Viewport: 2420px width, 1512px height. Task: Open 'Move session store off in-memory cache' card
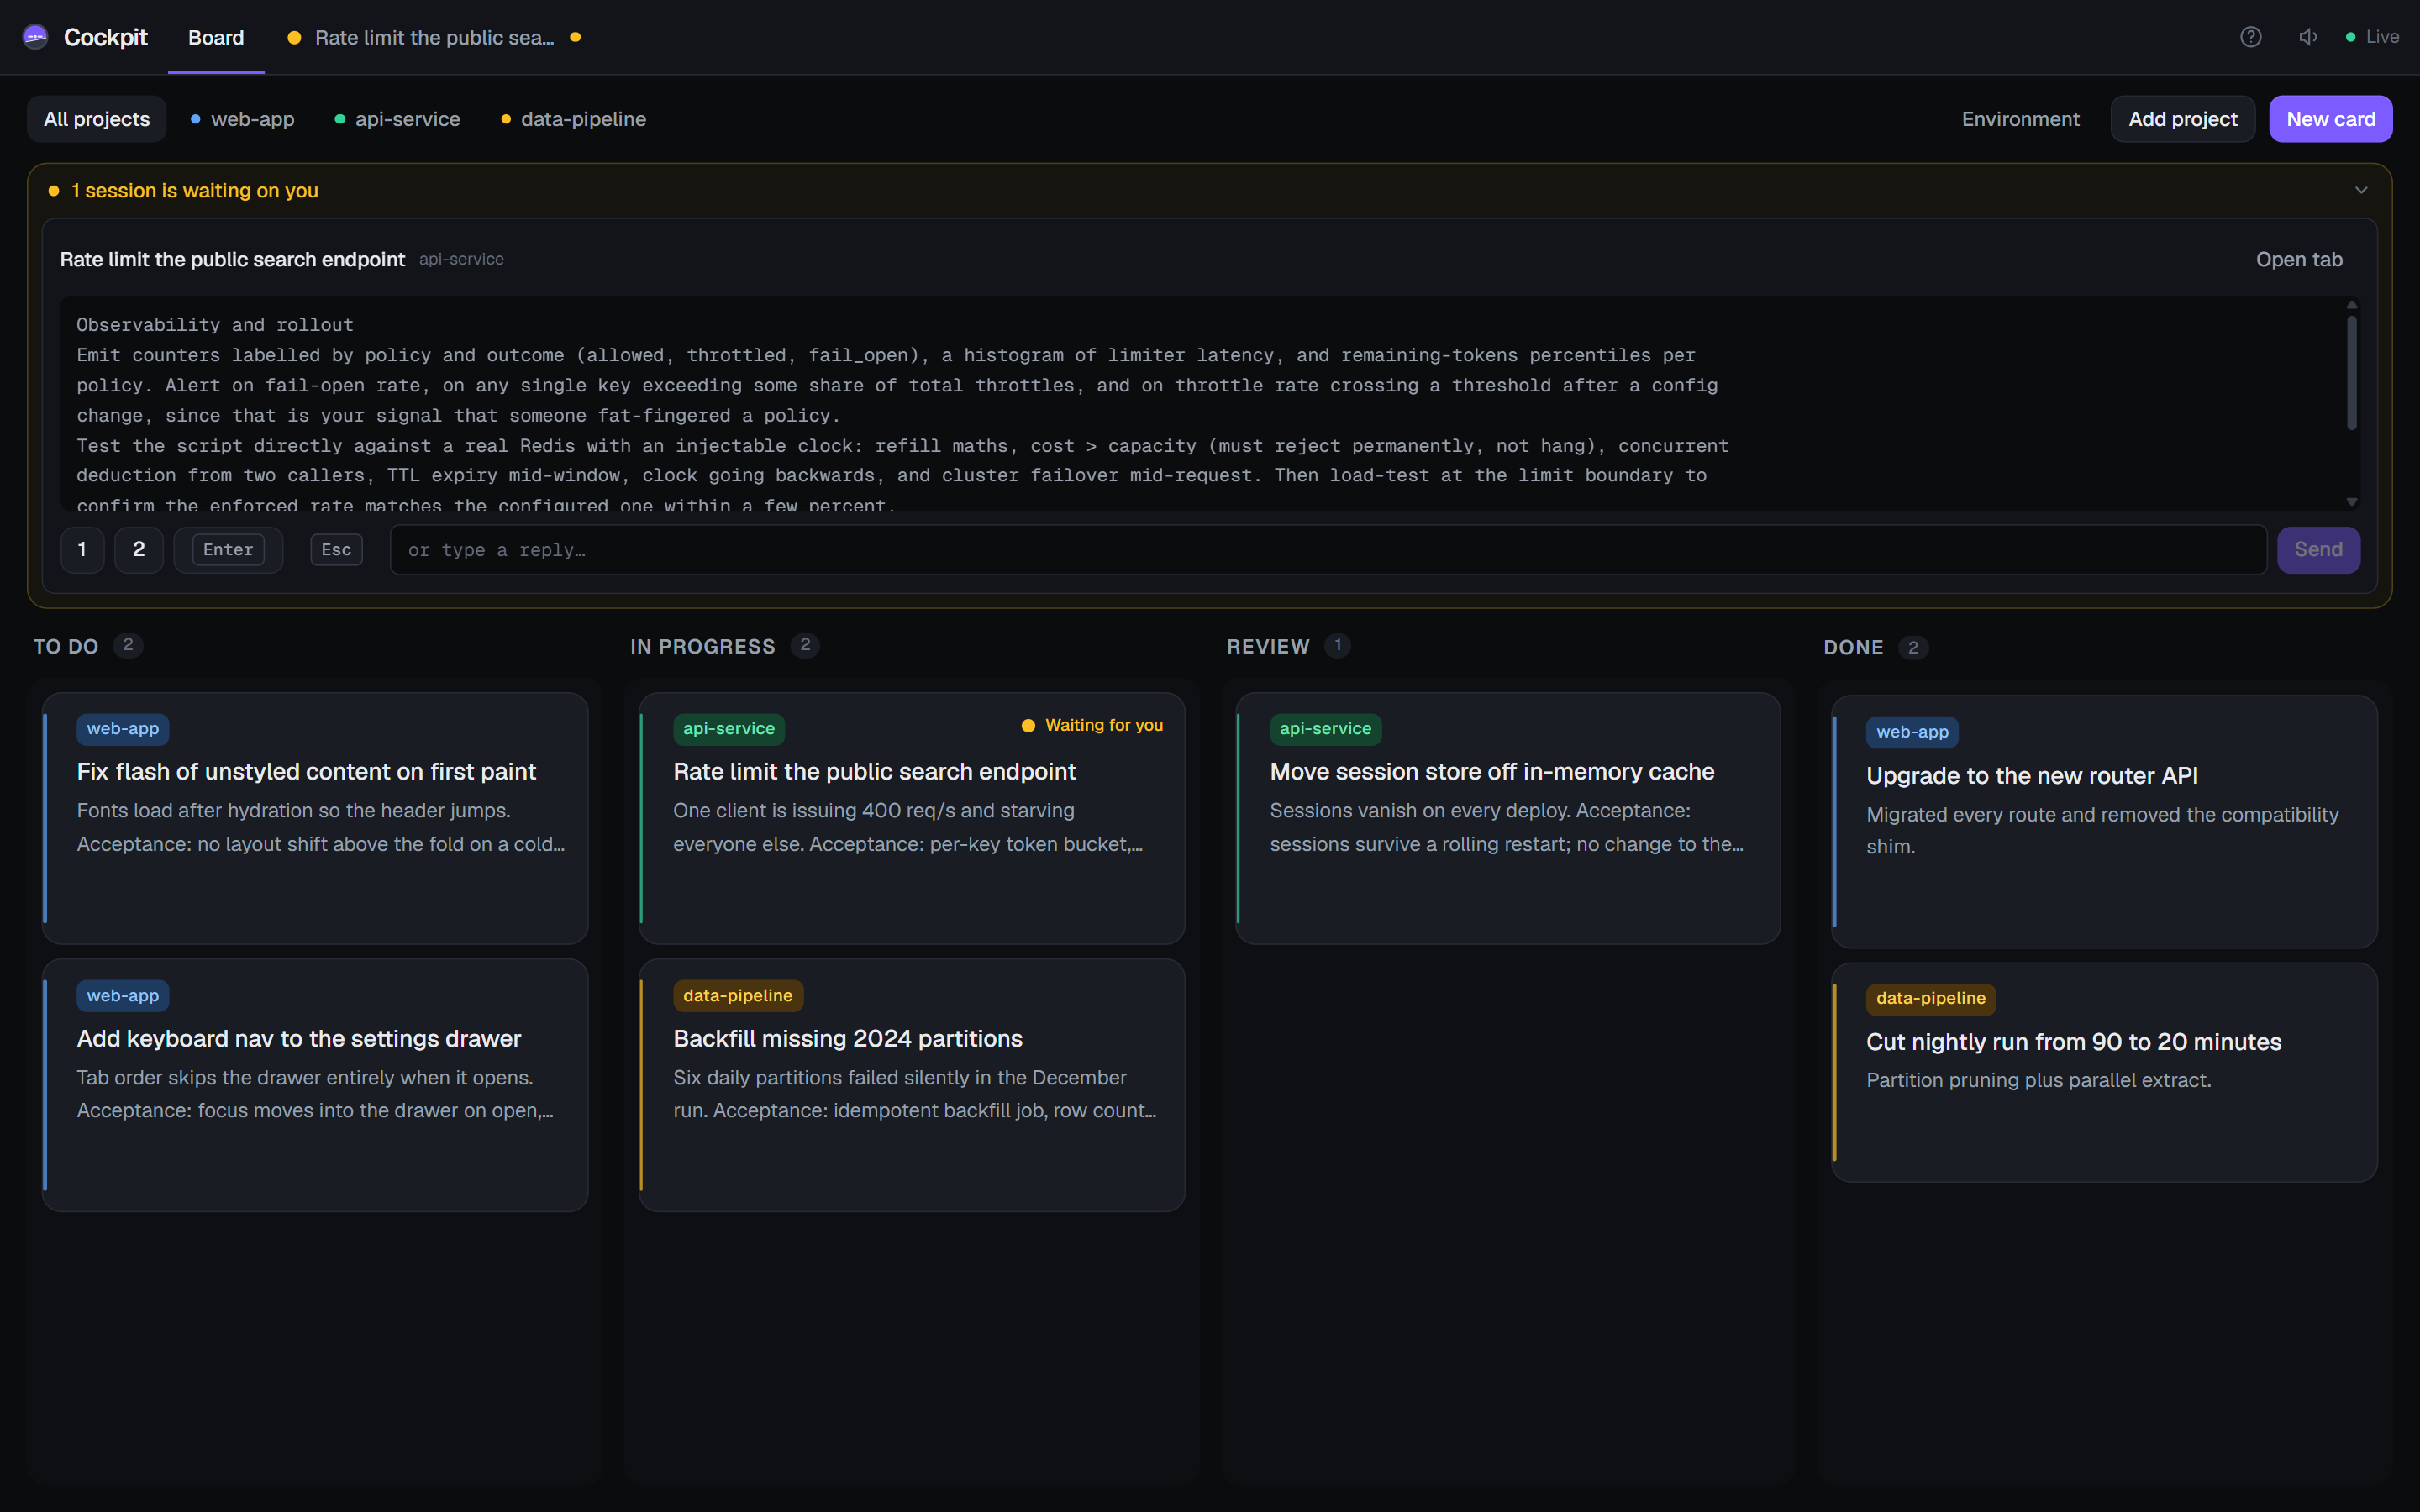tap(1508, 817)
